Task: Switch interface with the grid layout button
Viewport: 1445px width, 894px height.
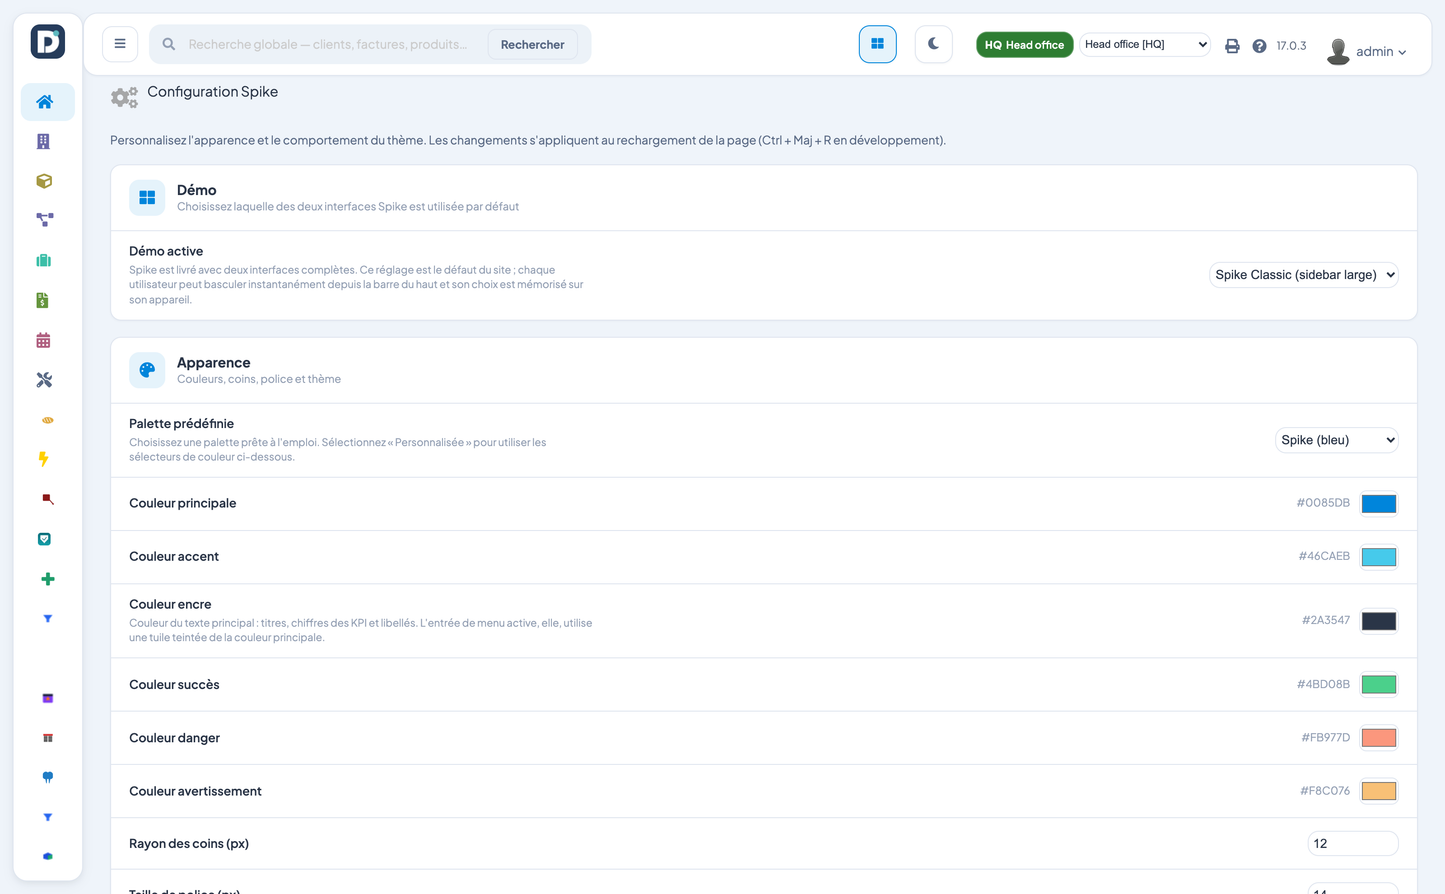Action: [x=877, y=44]
